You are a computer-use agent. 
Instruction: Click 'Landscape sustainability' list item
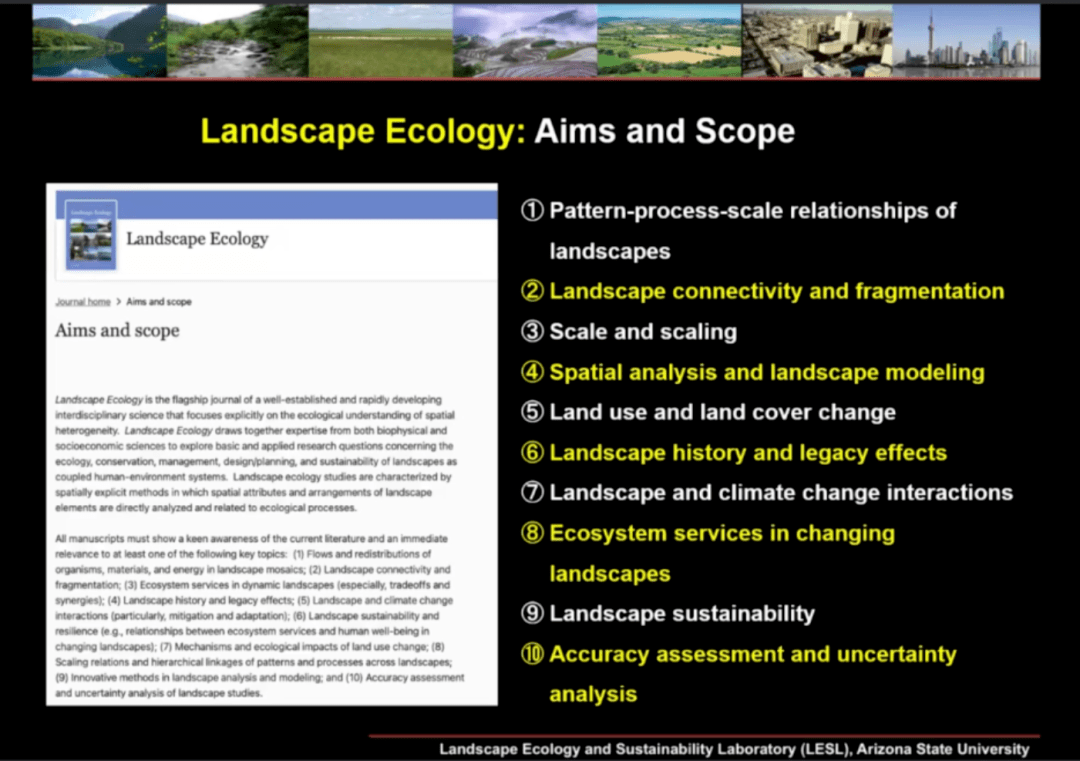(x=682, y=614)
